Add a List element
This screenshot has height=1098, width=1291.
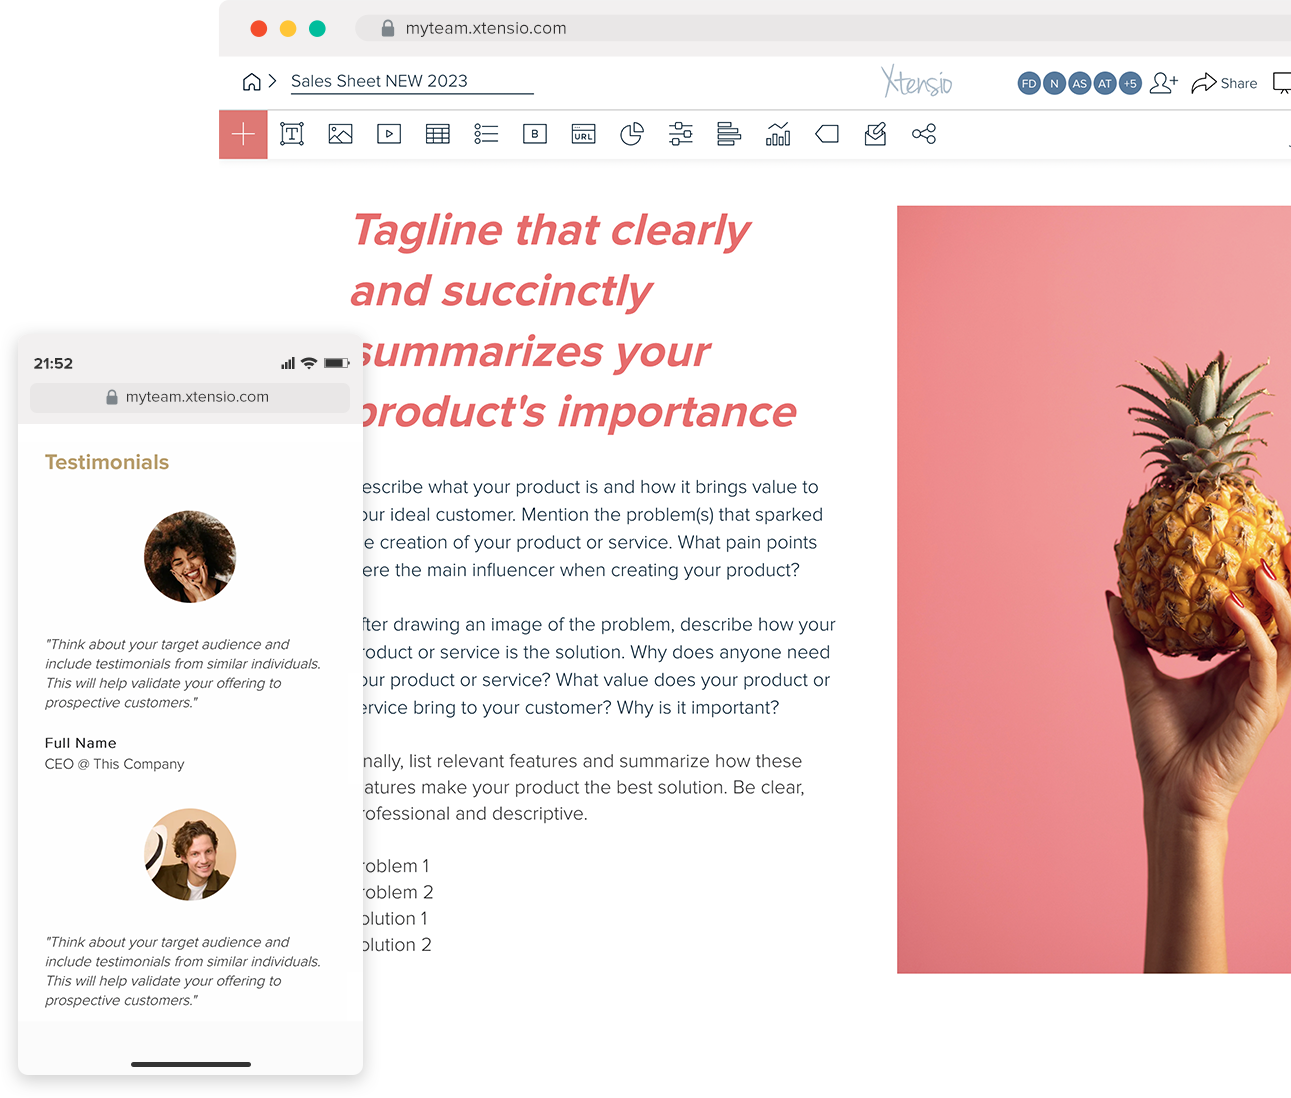[x=486, y=133]
